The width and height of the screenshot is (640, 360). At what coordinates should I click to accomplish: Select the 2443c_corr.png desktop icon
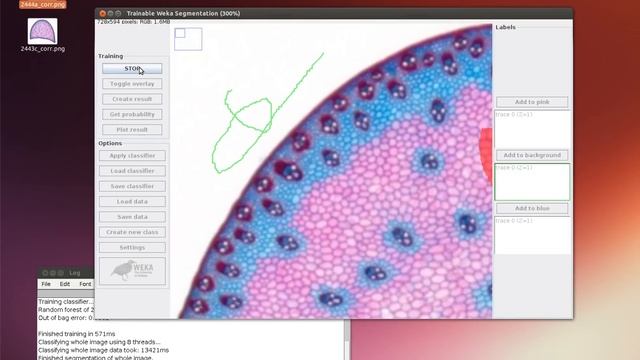coord(43,35)
